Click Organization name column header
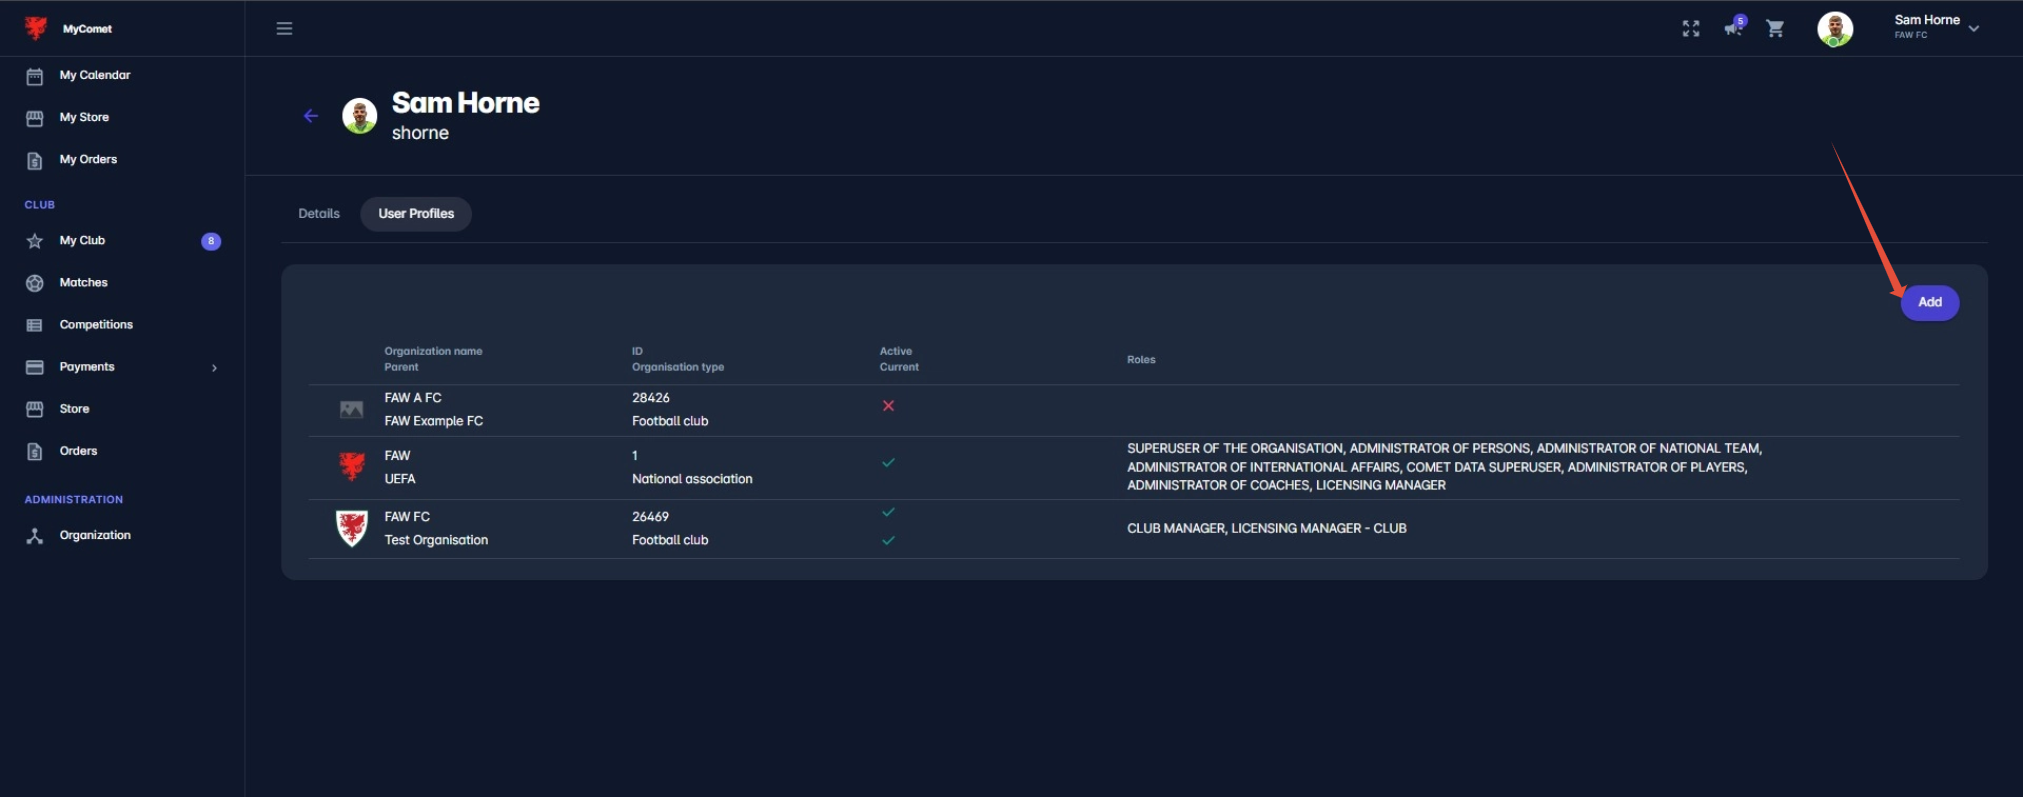Image resolution: width=2023 pixels, height=797 pixels. pos(433,351)
